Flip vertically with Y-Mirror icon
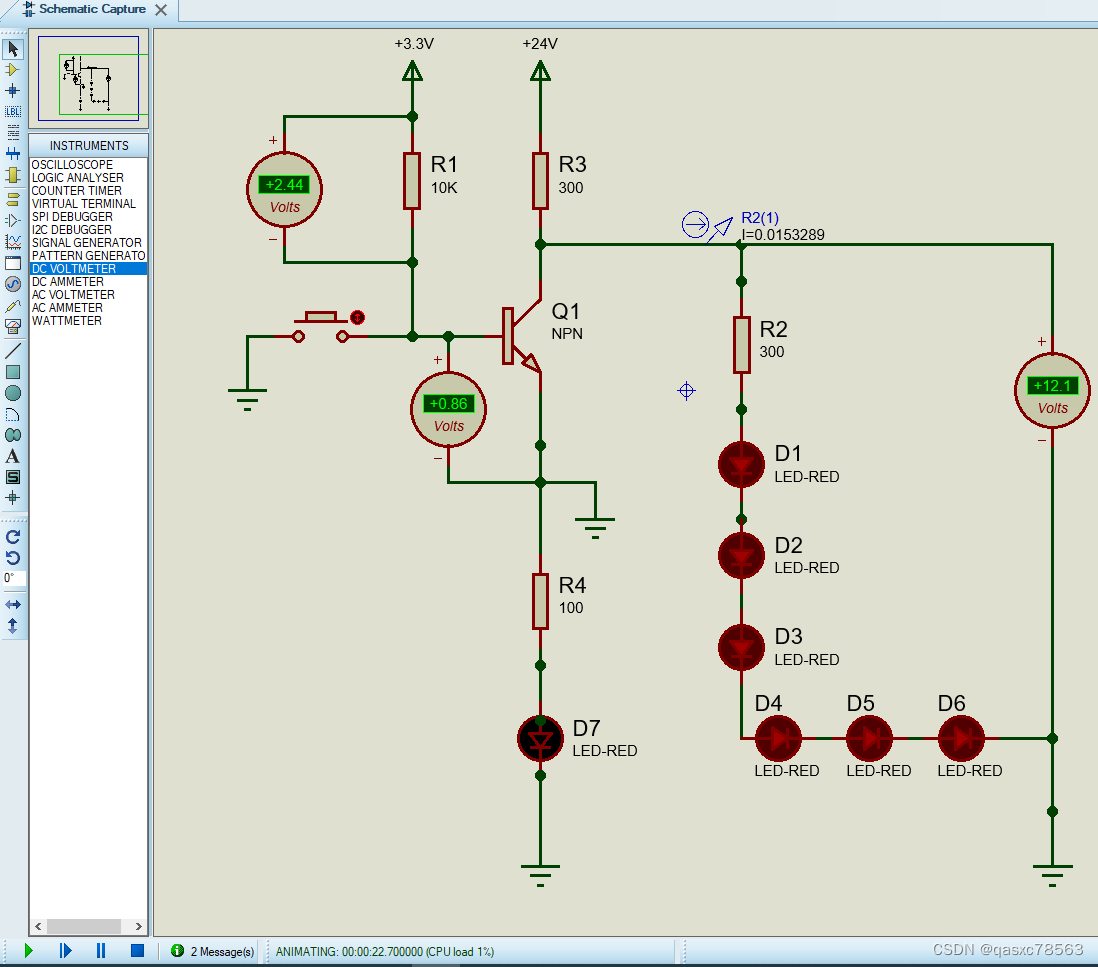This screenshot has height=967, width=1098. pyautogui.click(x=13, y=626)
